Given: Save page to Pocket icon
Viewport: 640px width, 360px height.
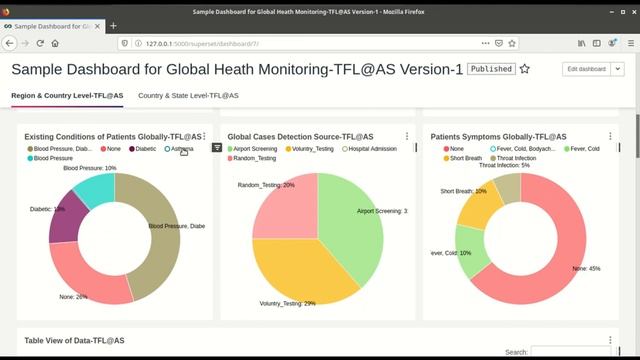Looking at the screenshot, I should [499, 43].
